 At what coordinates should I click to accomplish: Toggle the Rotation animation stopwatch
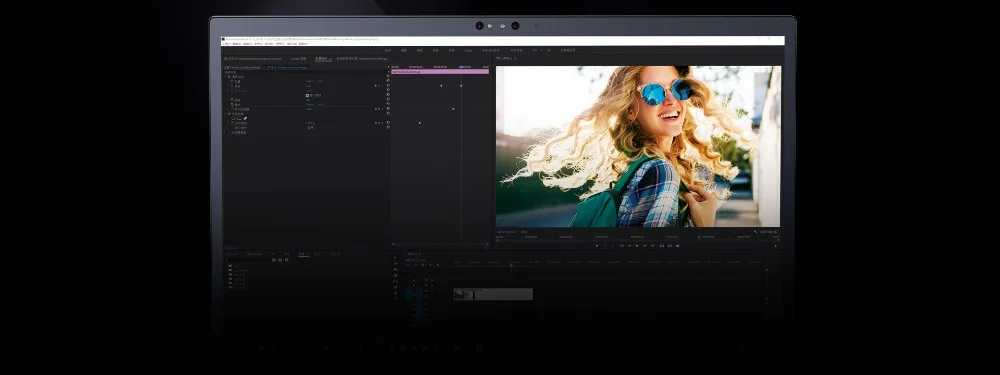(232, 100)
